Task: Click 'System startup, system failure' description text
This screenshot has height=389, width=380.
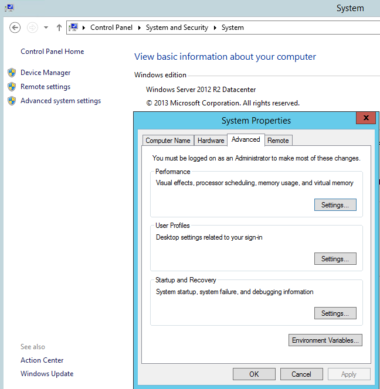Action: tap(234, 292)
